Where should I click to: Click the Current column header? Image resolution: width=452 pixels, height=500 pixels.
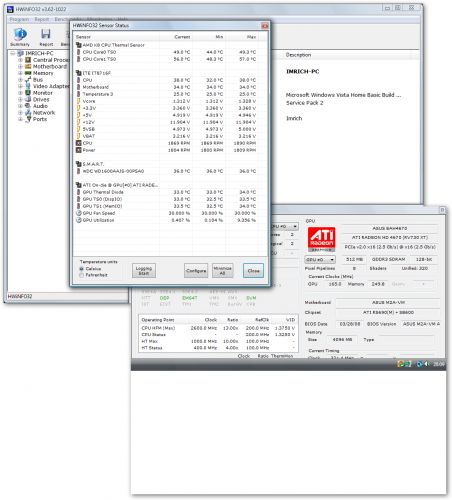click(176, 37)
